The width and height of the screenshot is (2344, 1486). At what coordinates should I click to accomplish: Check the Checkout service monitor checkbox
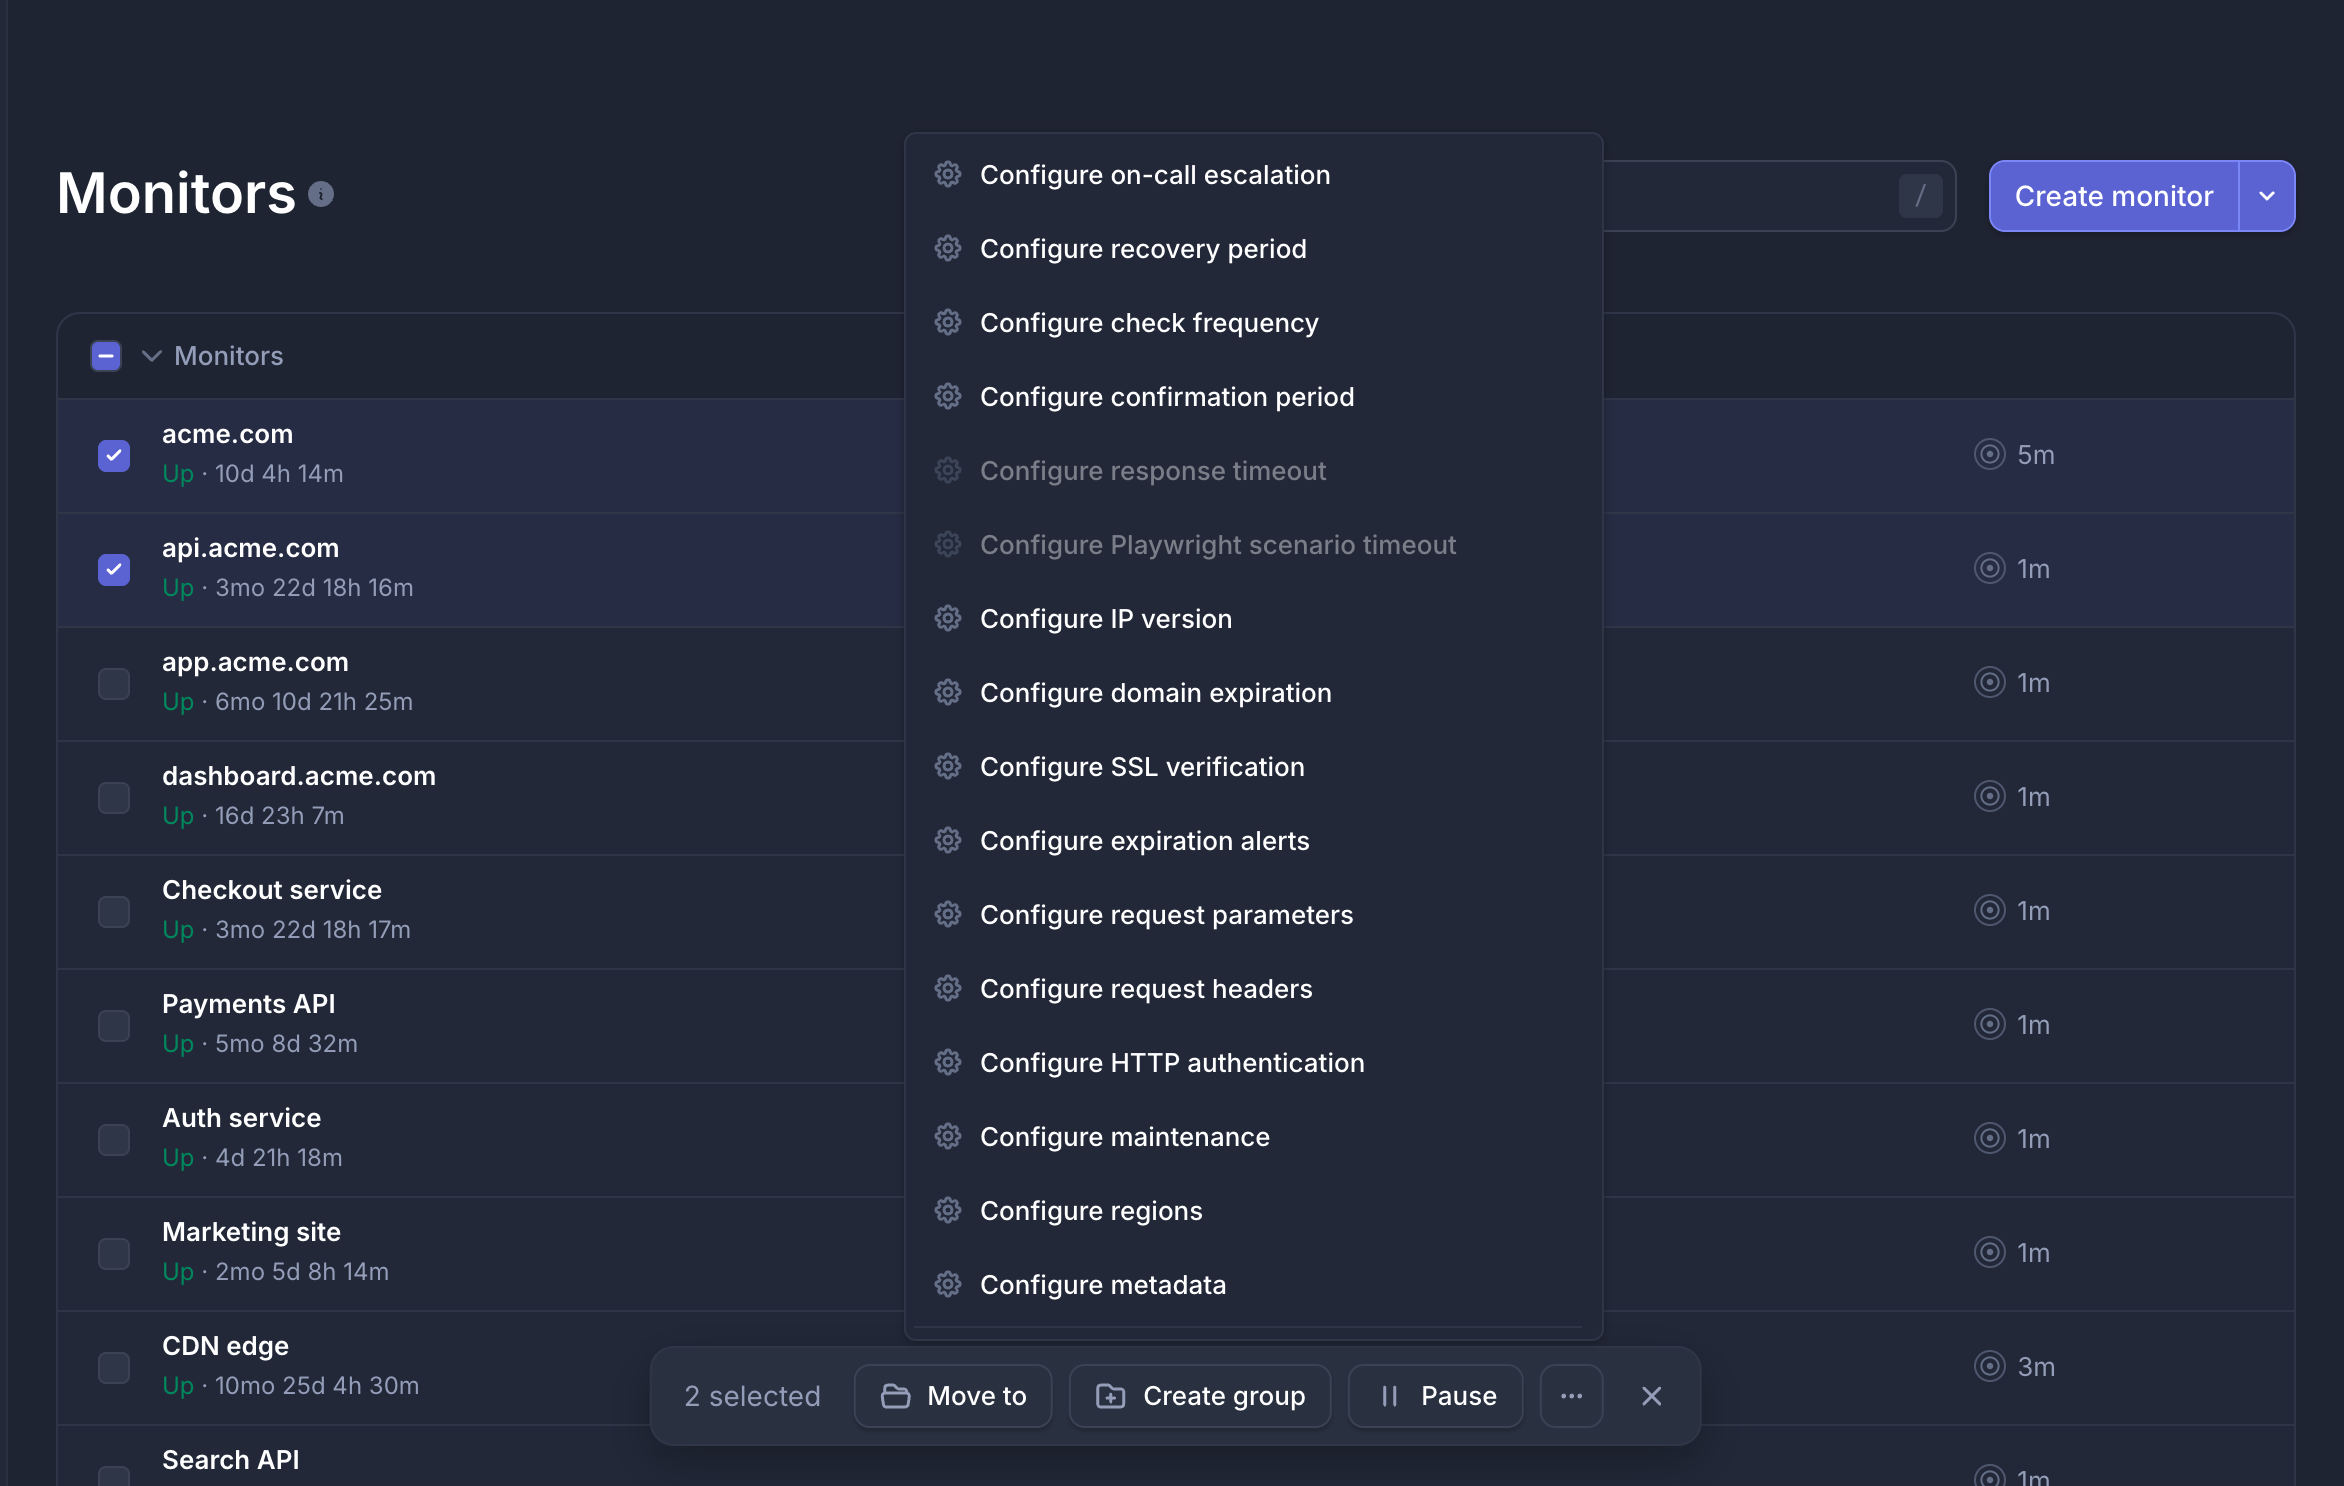click(114, 912)
